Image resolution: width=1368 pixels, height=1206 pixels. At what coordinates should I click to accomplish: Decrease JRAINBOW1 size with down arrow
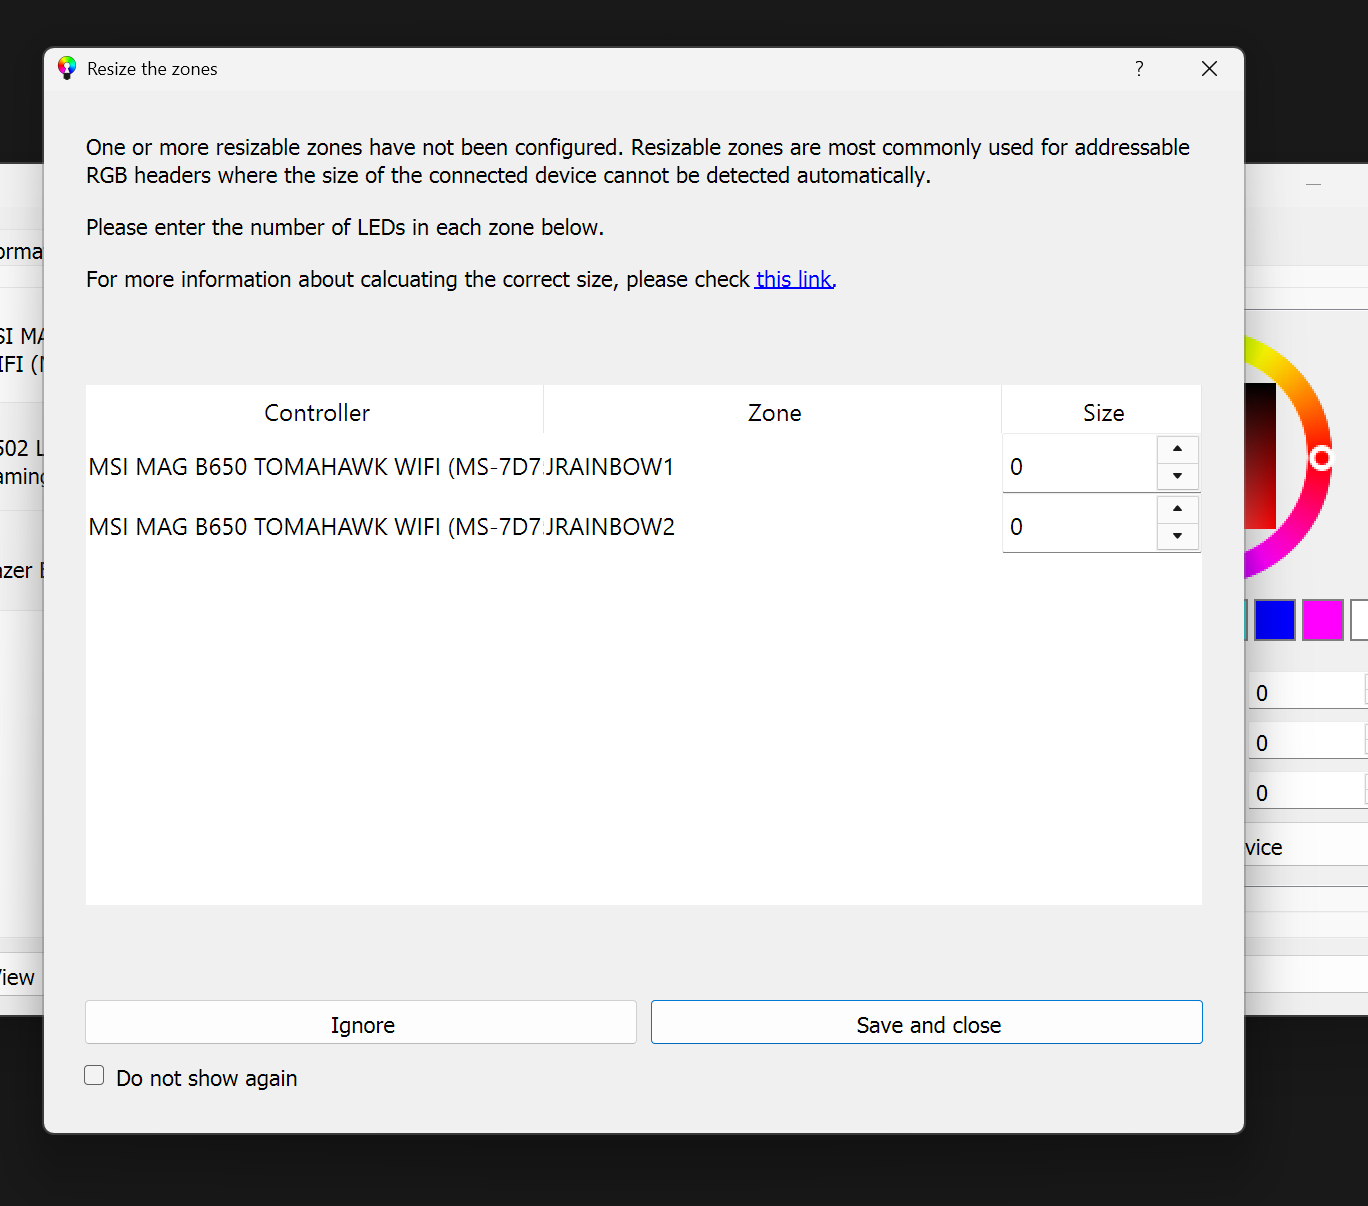1178,477
